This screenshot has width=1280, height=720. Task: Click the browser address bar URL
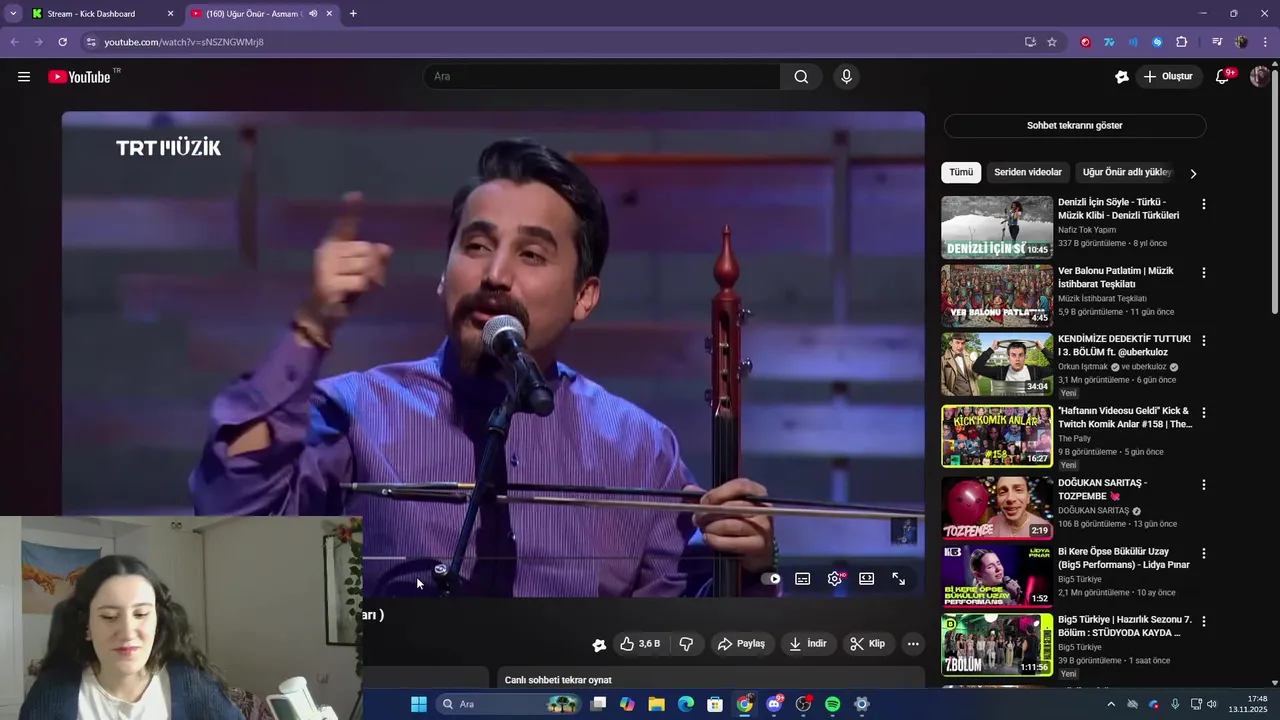pos(184,42)
